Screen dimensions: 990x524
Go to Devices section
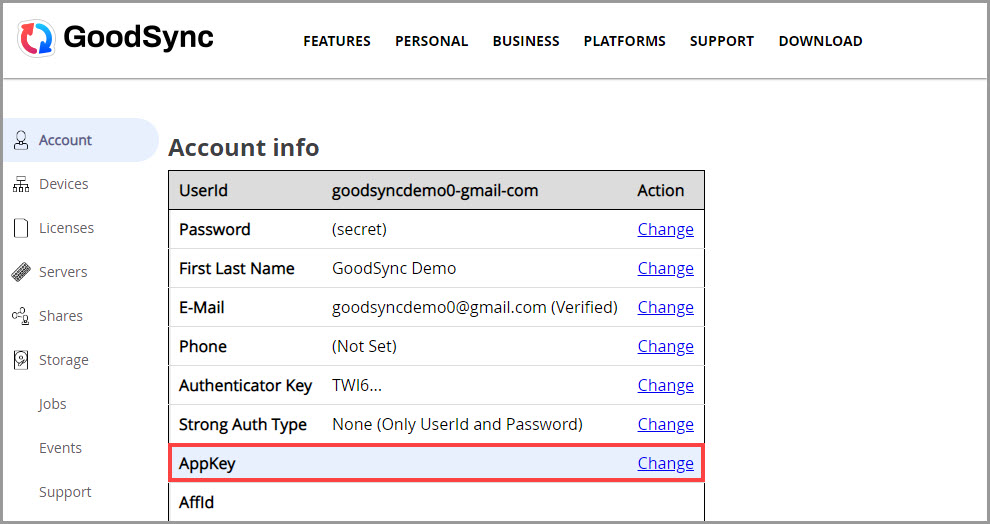pos(63,184)
